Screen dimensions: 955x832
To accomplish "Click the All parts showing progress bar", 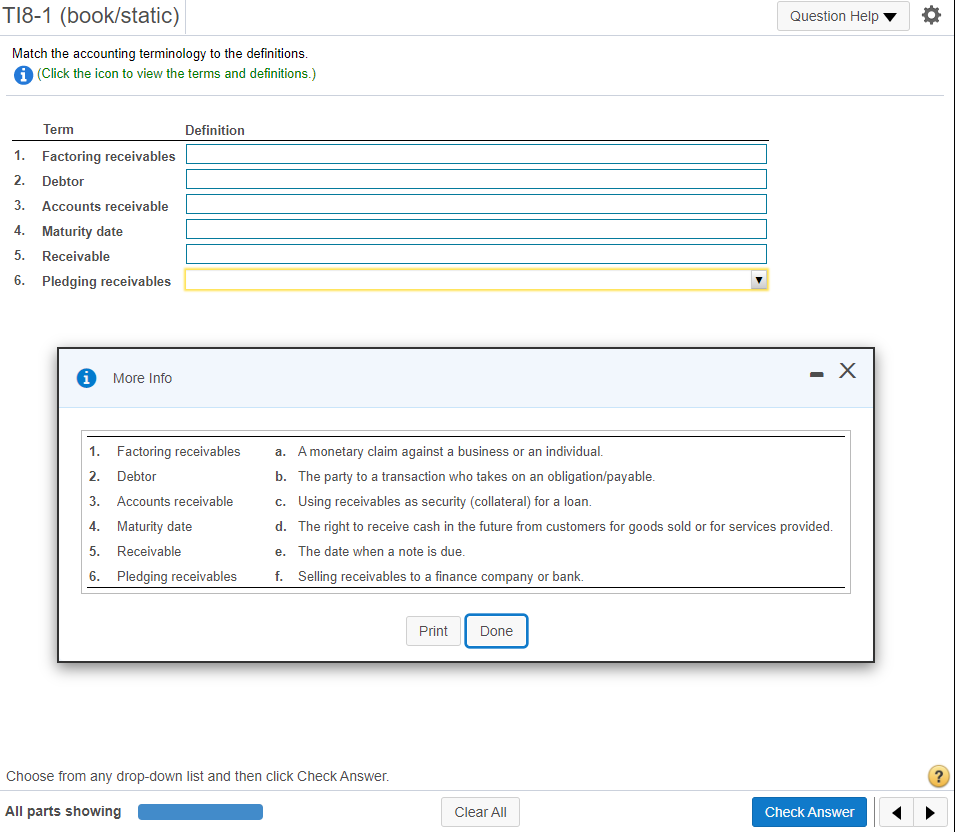I will [x=200, y=812].
